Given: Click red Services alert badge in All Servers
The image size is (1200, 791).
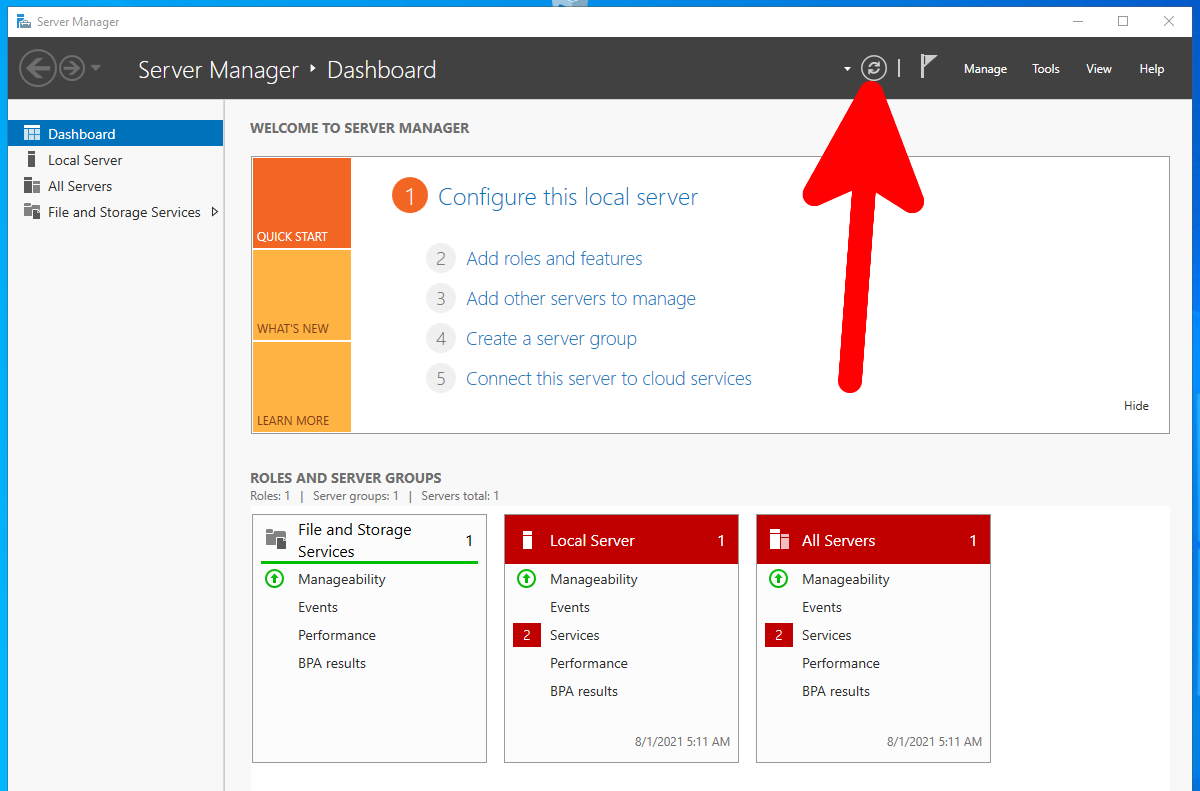Looking at the screenshot, I should [778, 635].
